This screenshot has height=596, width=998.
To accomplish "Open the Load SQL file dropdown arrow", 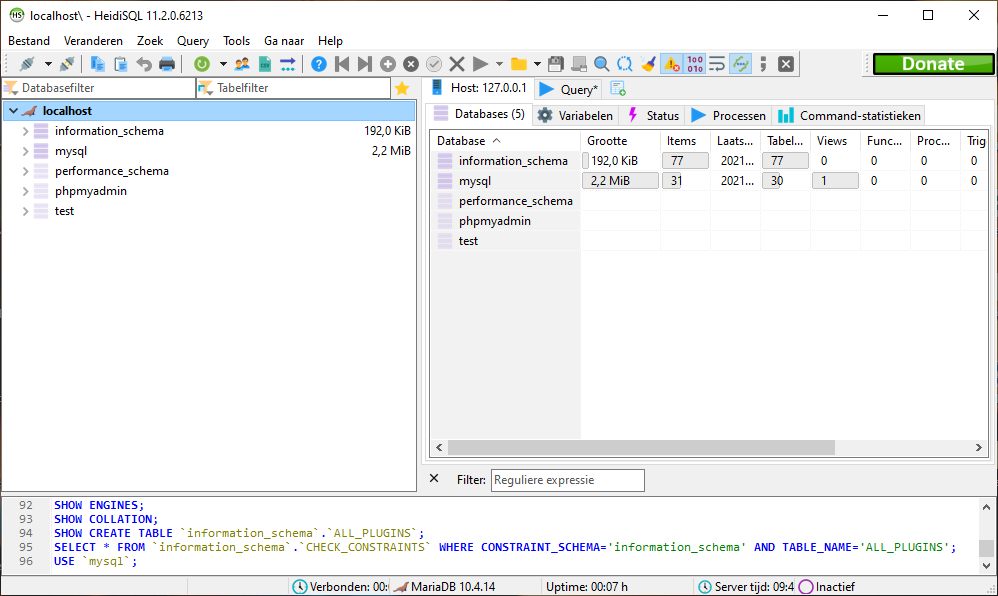I will tap(537, 64).
